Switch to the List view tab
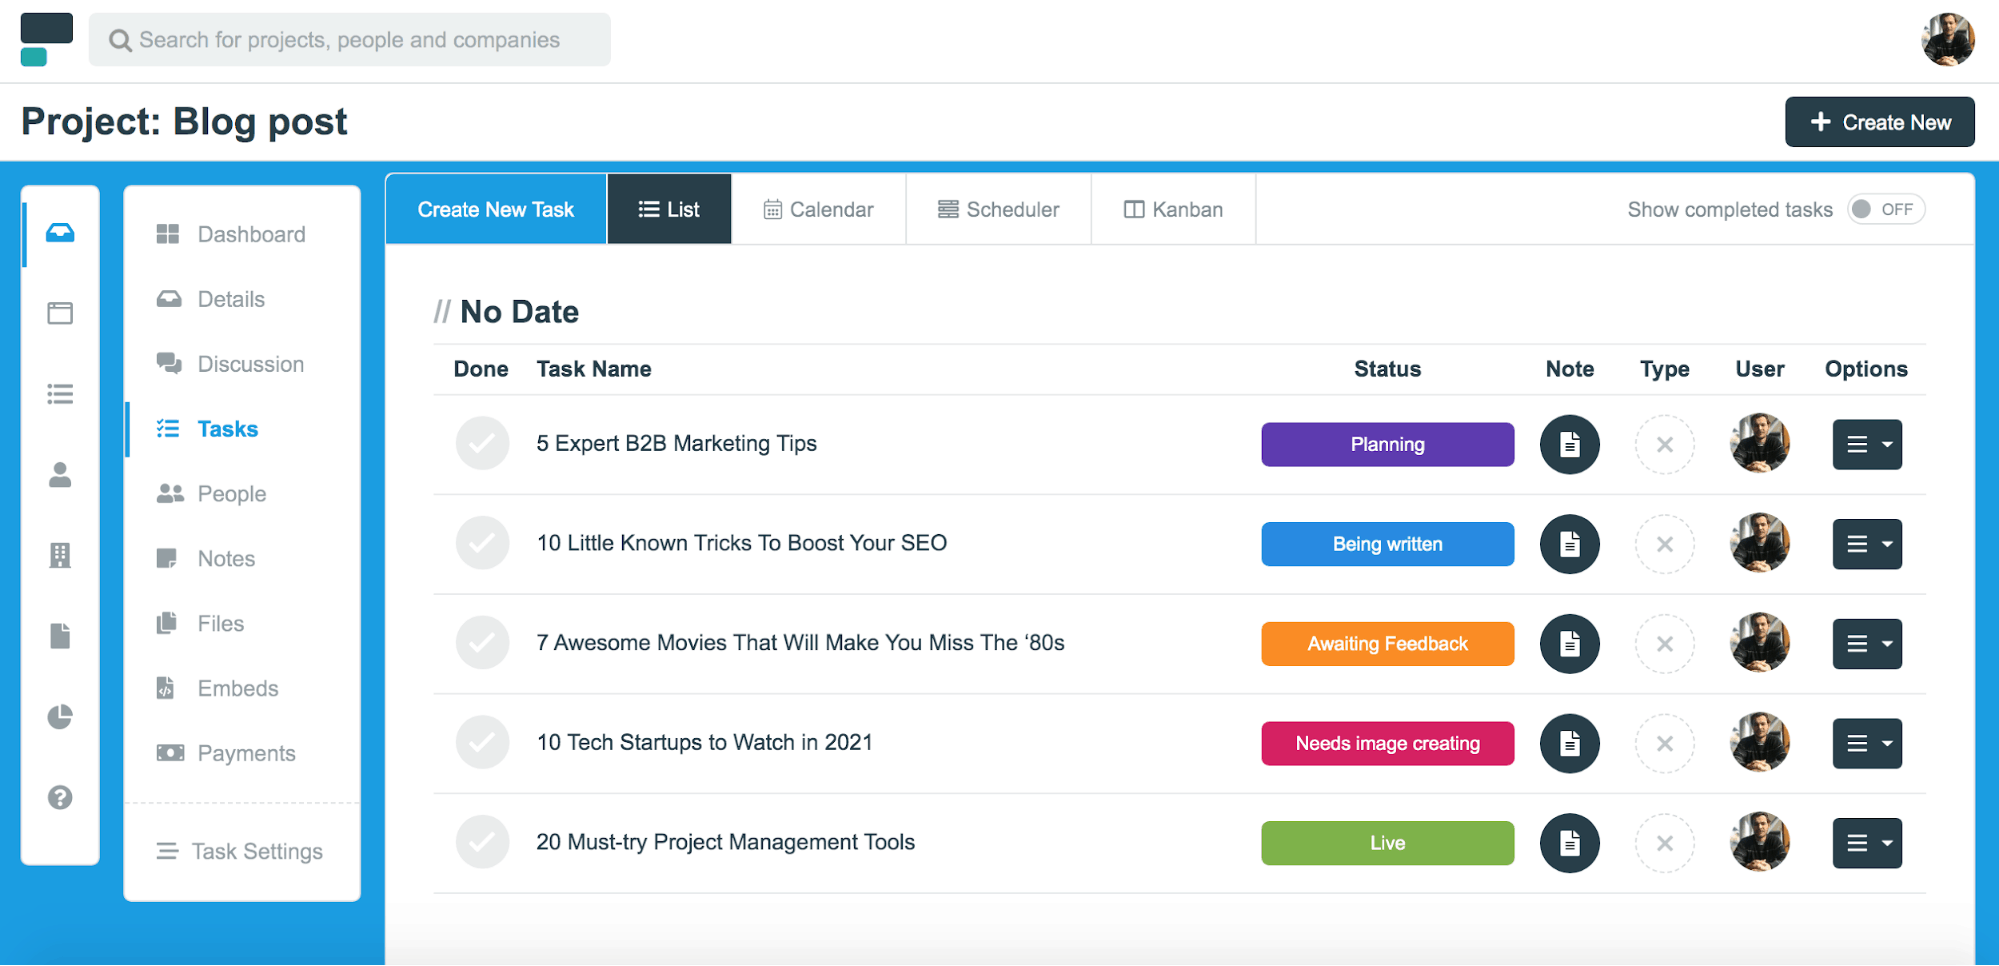1999x966 pixels. (x=669, y=209)
